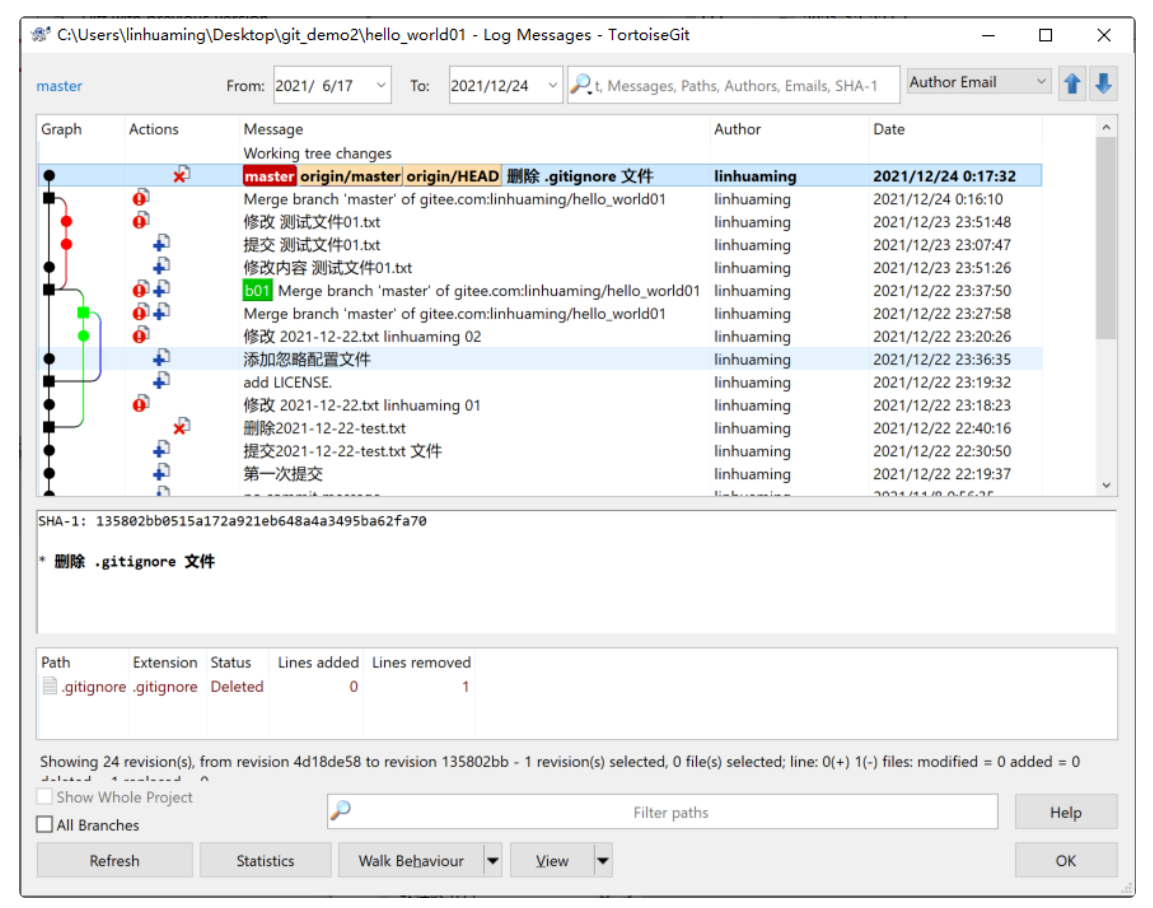
Task: Click the Graph column header
Action: point(81,129)
